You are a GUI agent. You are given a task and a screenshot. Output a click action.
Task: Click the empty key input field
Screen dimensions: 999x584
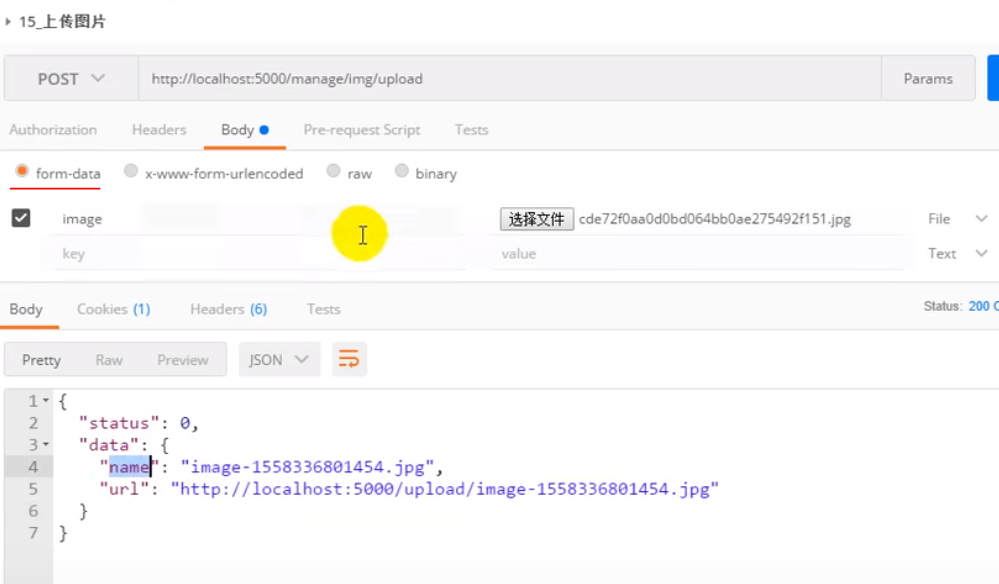[258, 253]
